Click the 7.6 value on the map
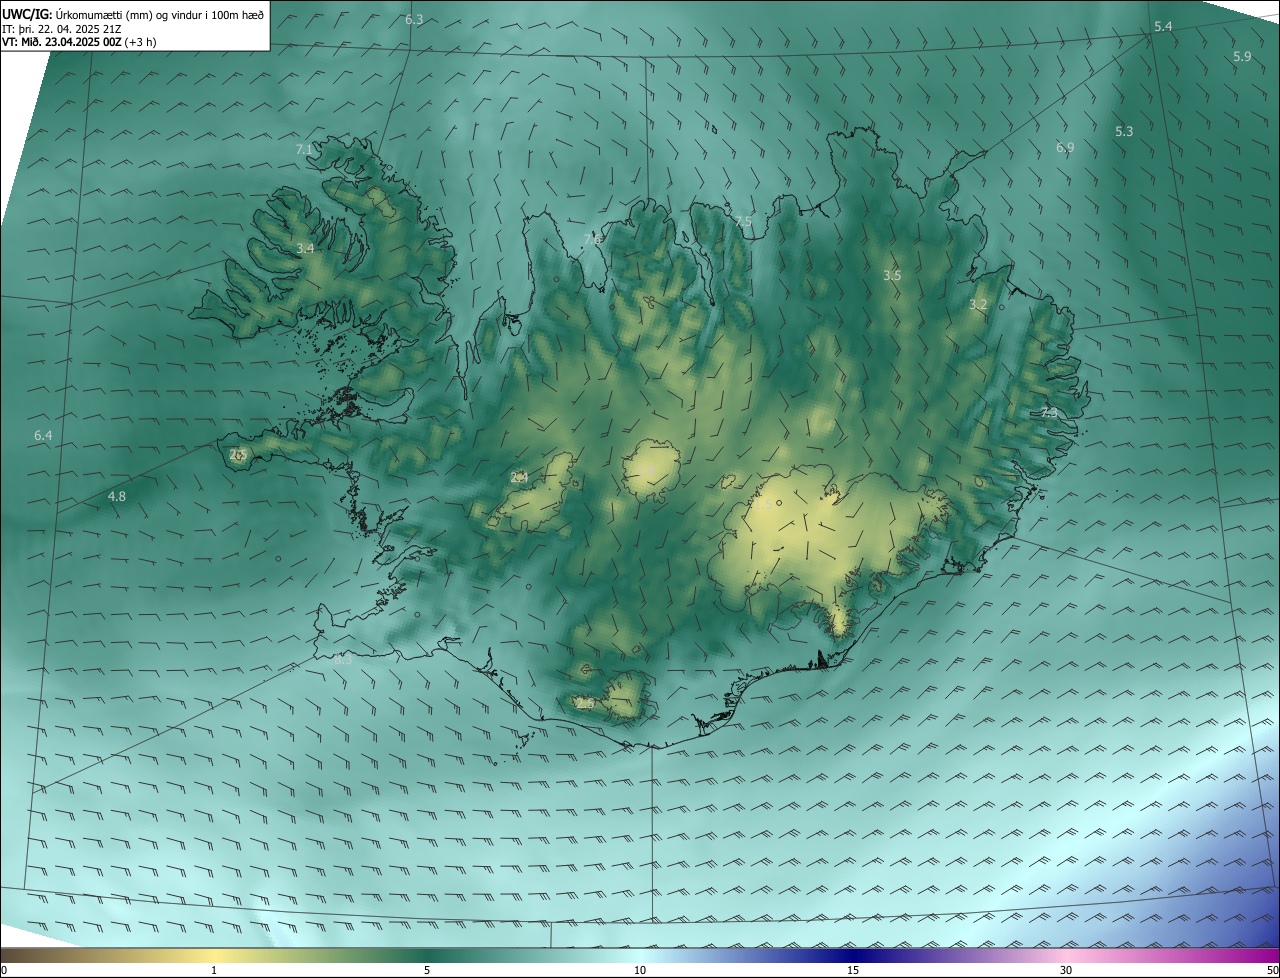 pos(592,239)
